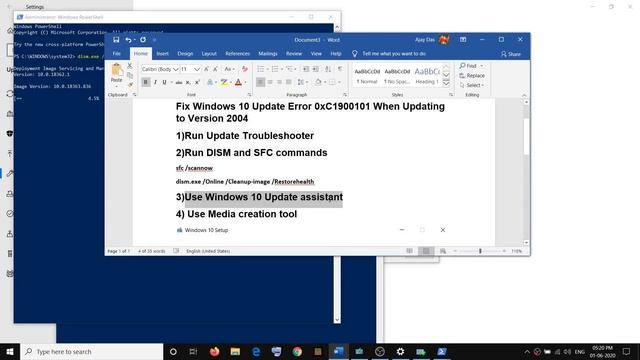Increase the paragraph indent

tap(316, 69)
